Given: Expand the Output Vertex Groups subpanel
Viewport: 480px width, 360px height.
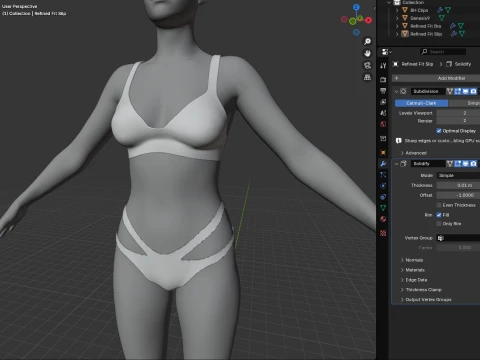Looking at the screenshot, I should point(426,300).
